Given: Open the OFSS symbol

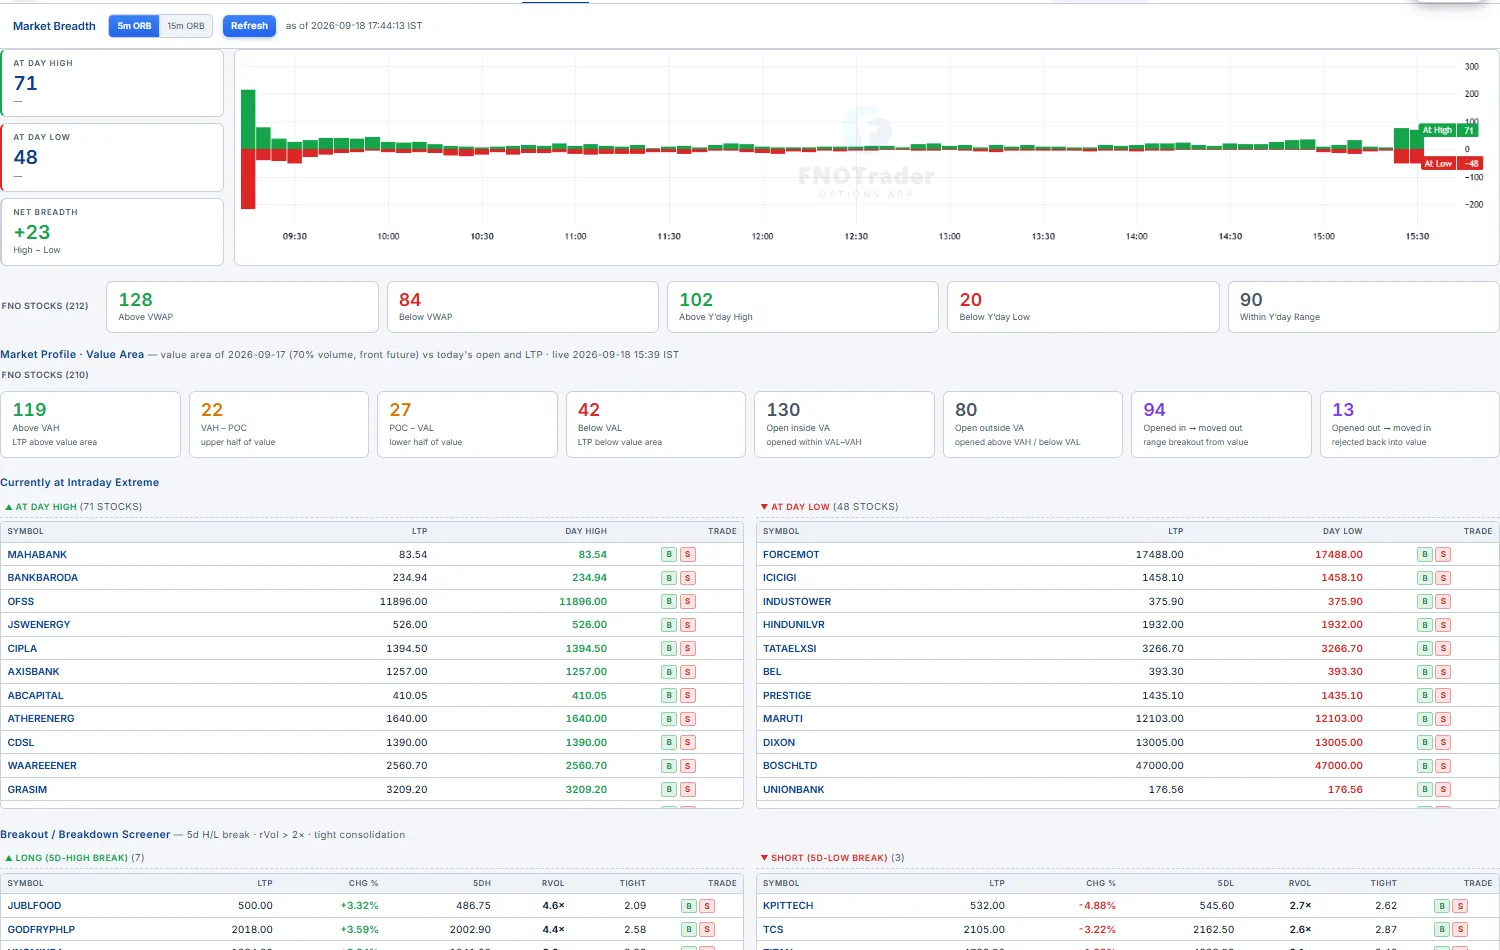Looking at the screenshot, I should 21,602.
